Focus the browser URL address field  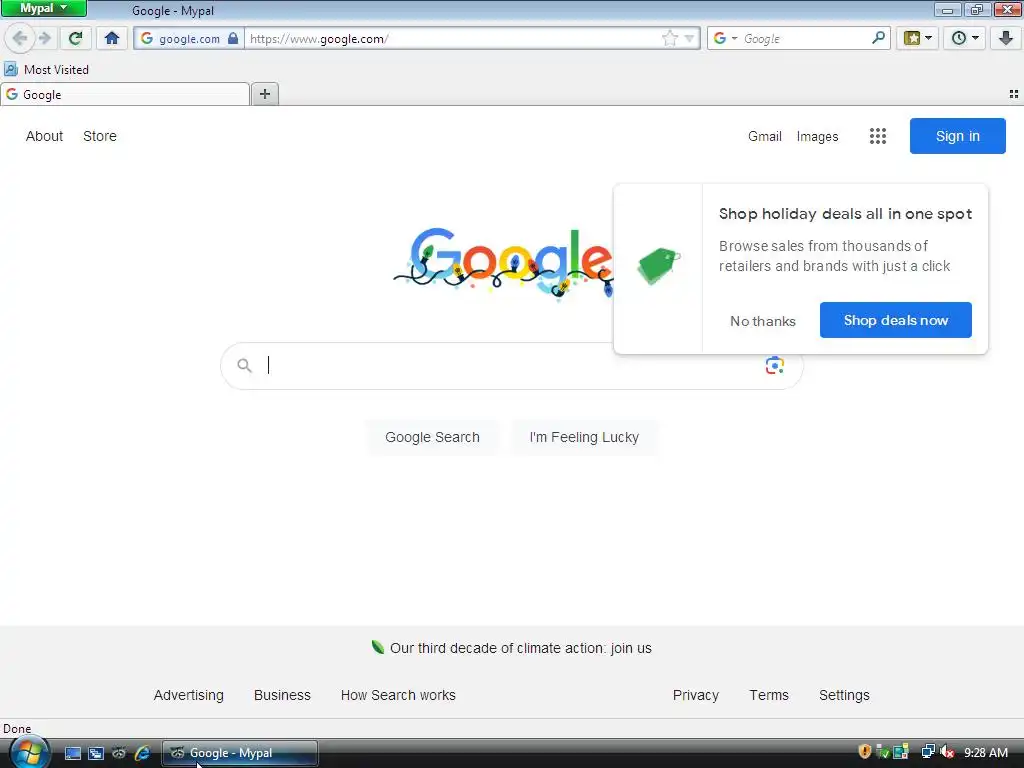[x=454, y=39]
